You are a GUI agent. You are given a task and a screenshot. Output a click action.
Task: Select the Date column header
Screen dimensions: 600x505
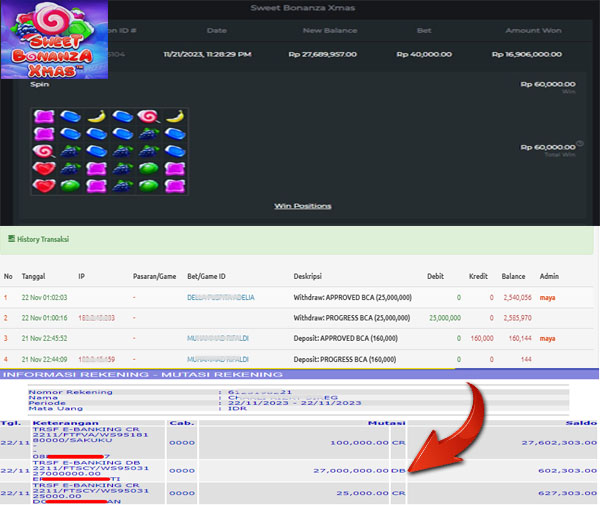coord(217,30)
